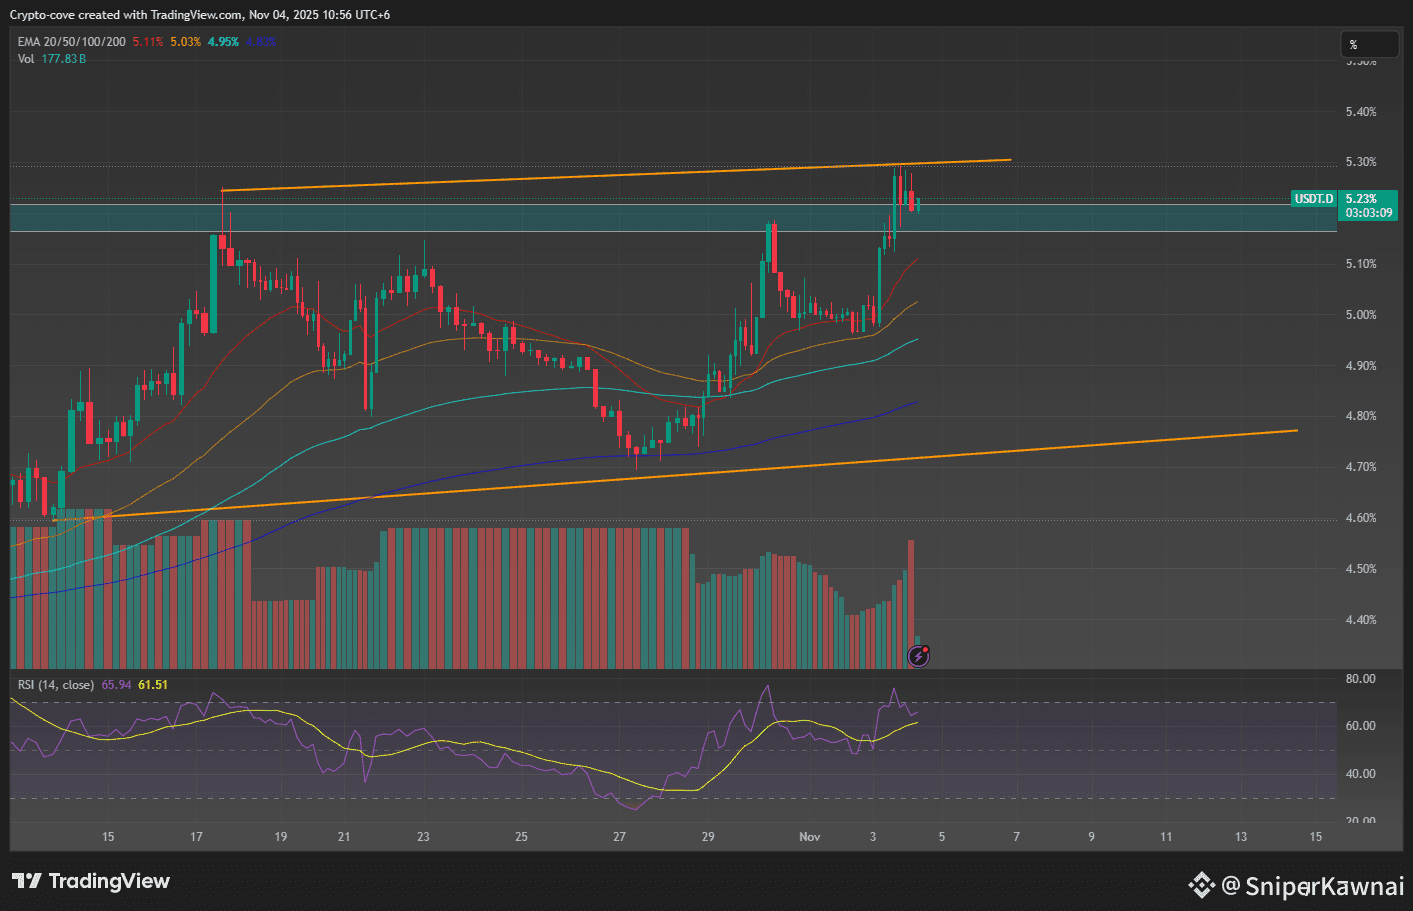Select the RSI (14, close) legend

pos(56,685)
